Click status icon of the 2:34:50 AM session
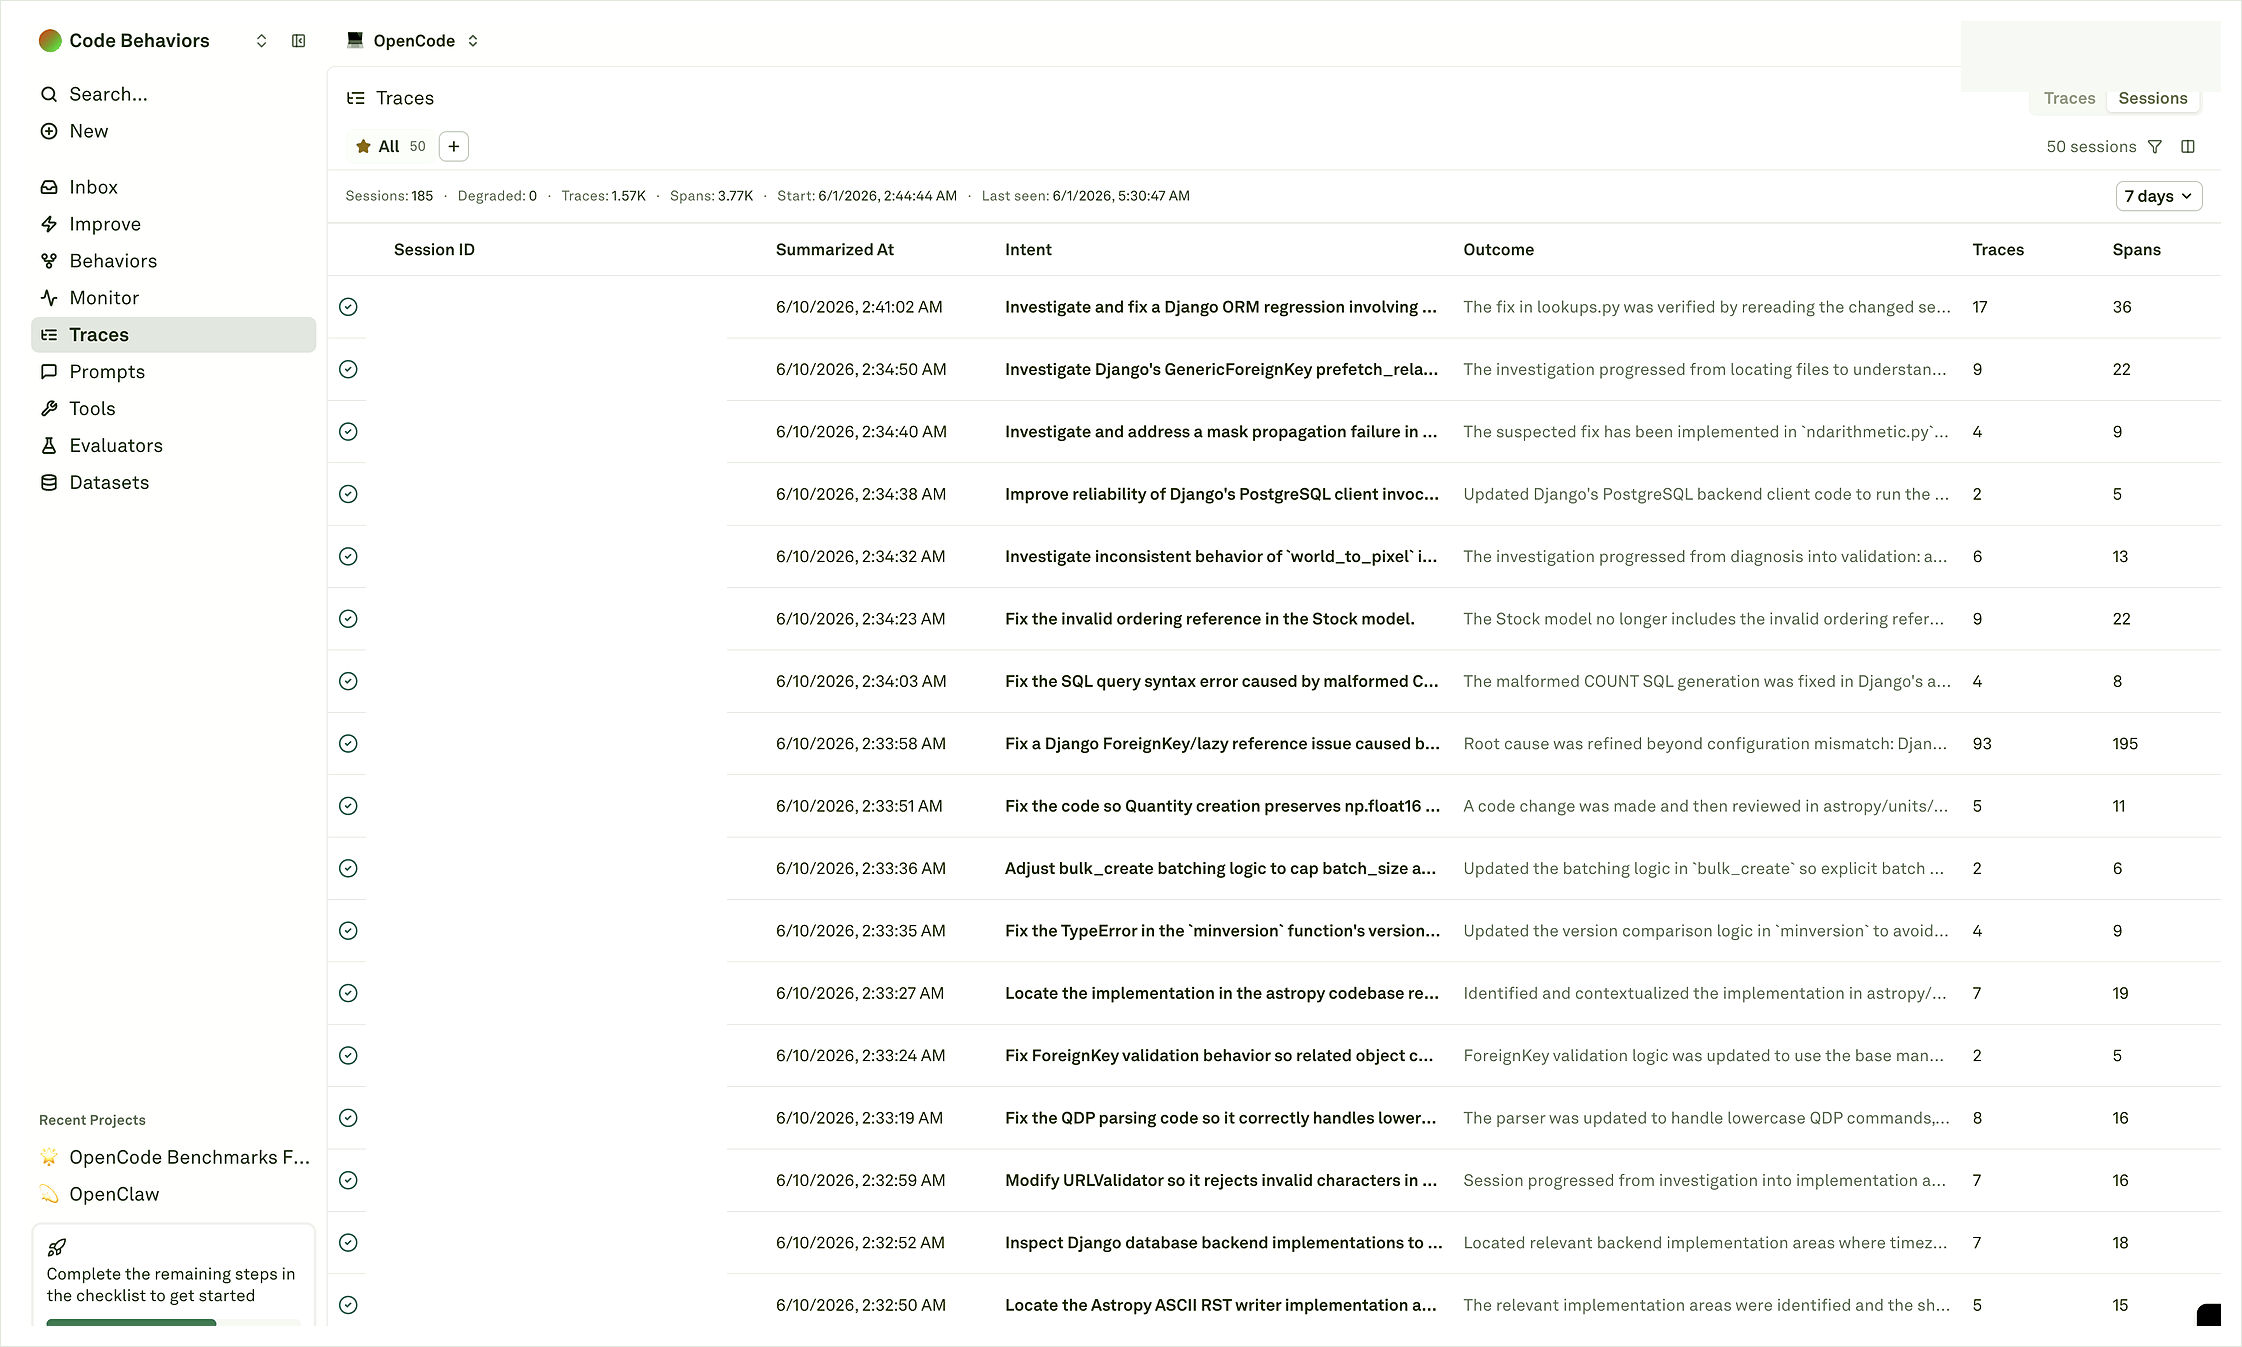This screenshot has height=1347, width=2242. click(348, 369)
